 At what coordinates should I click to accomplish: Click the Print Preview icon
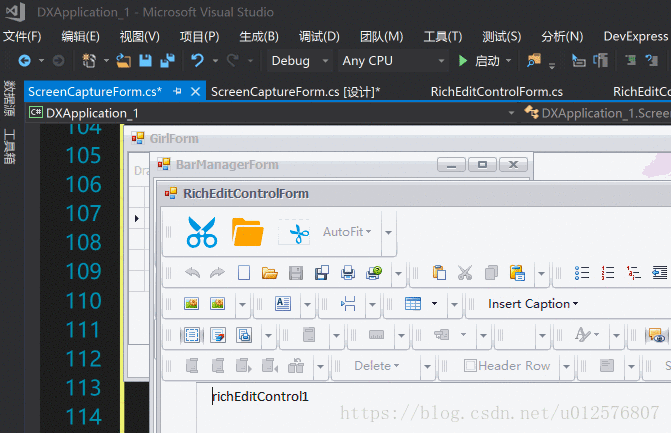tap(374, 273)
